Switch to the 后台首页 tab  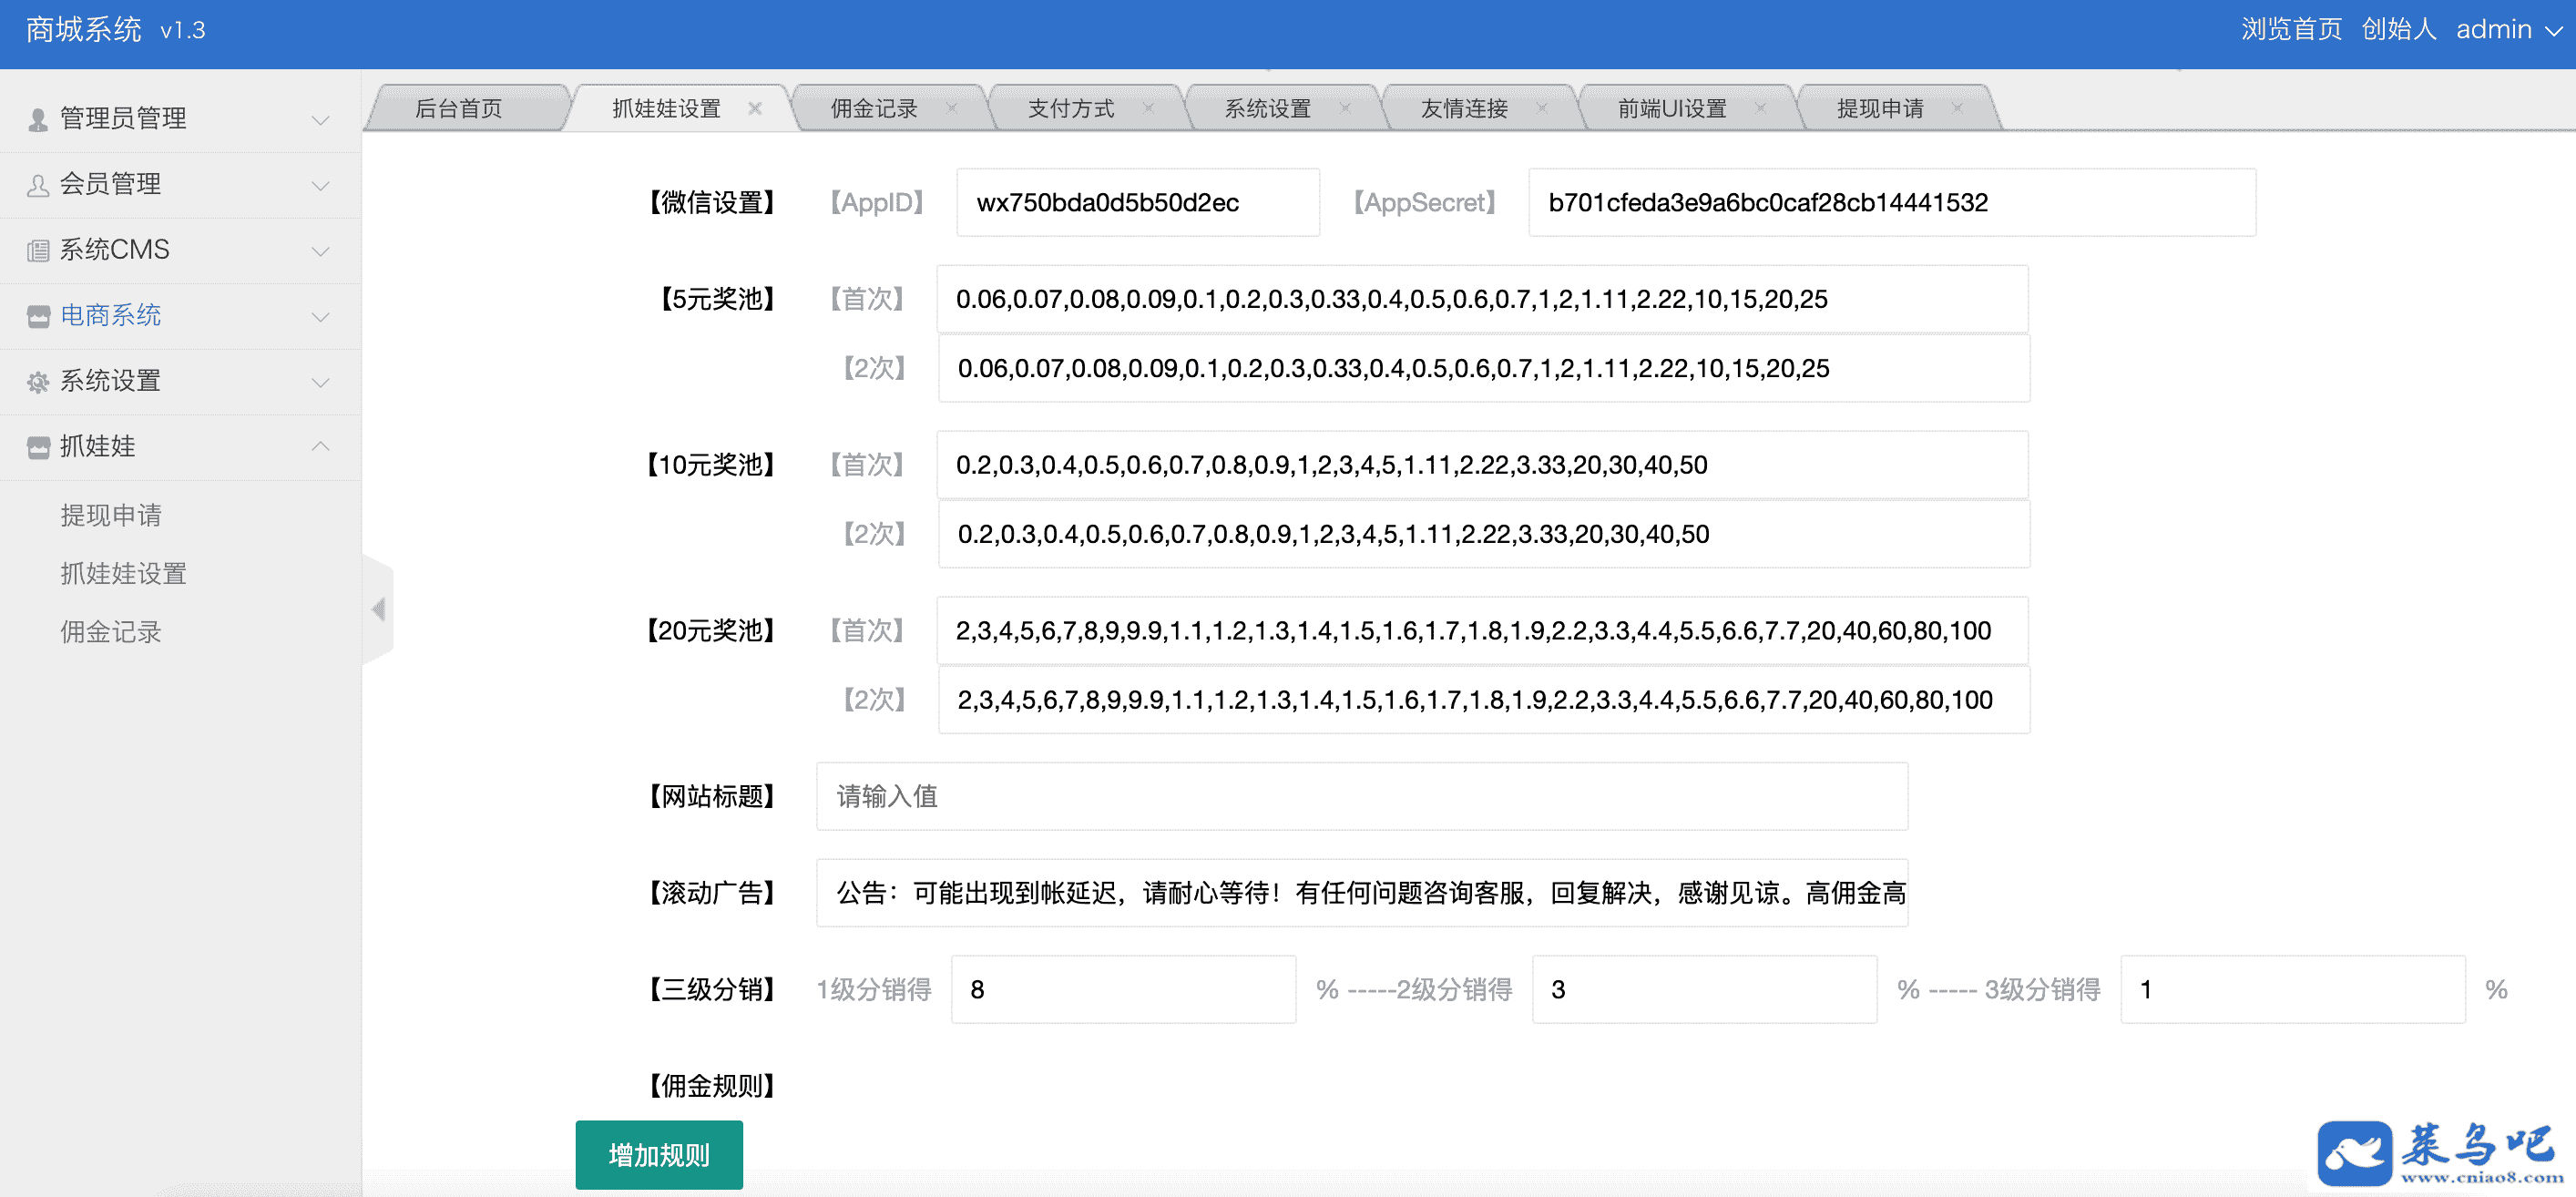[459, 108]
